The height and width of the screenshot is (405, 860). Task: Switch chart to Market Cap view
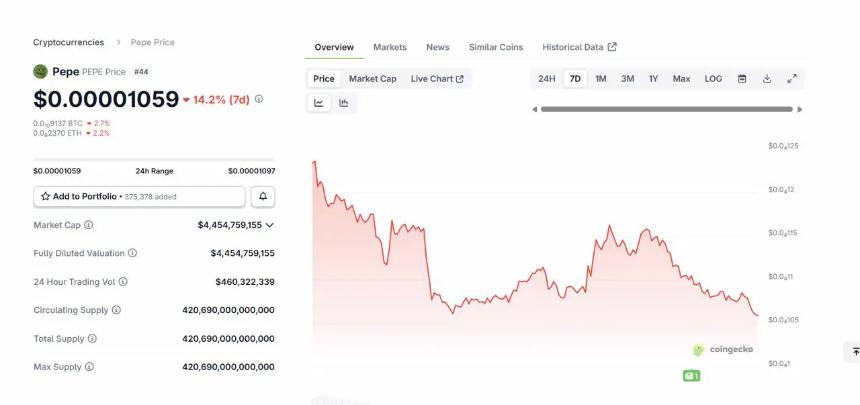coord(372,79)
